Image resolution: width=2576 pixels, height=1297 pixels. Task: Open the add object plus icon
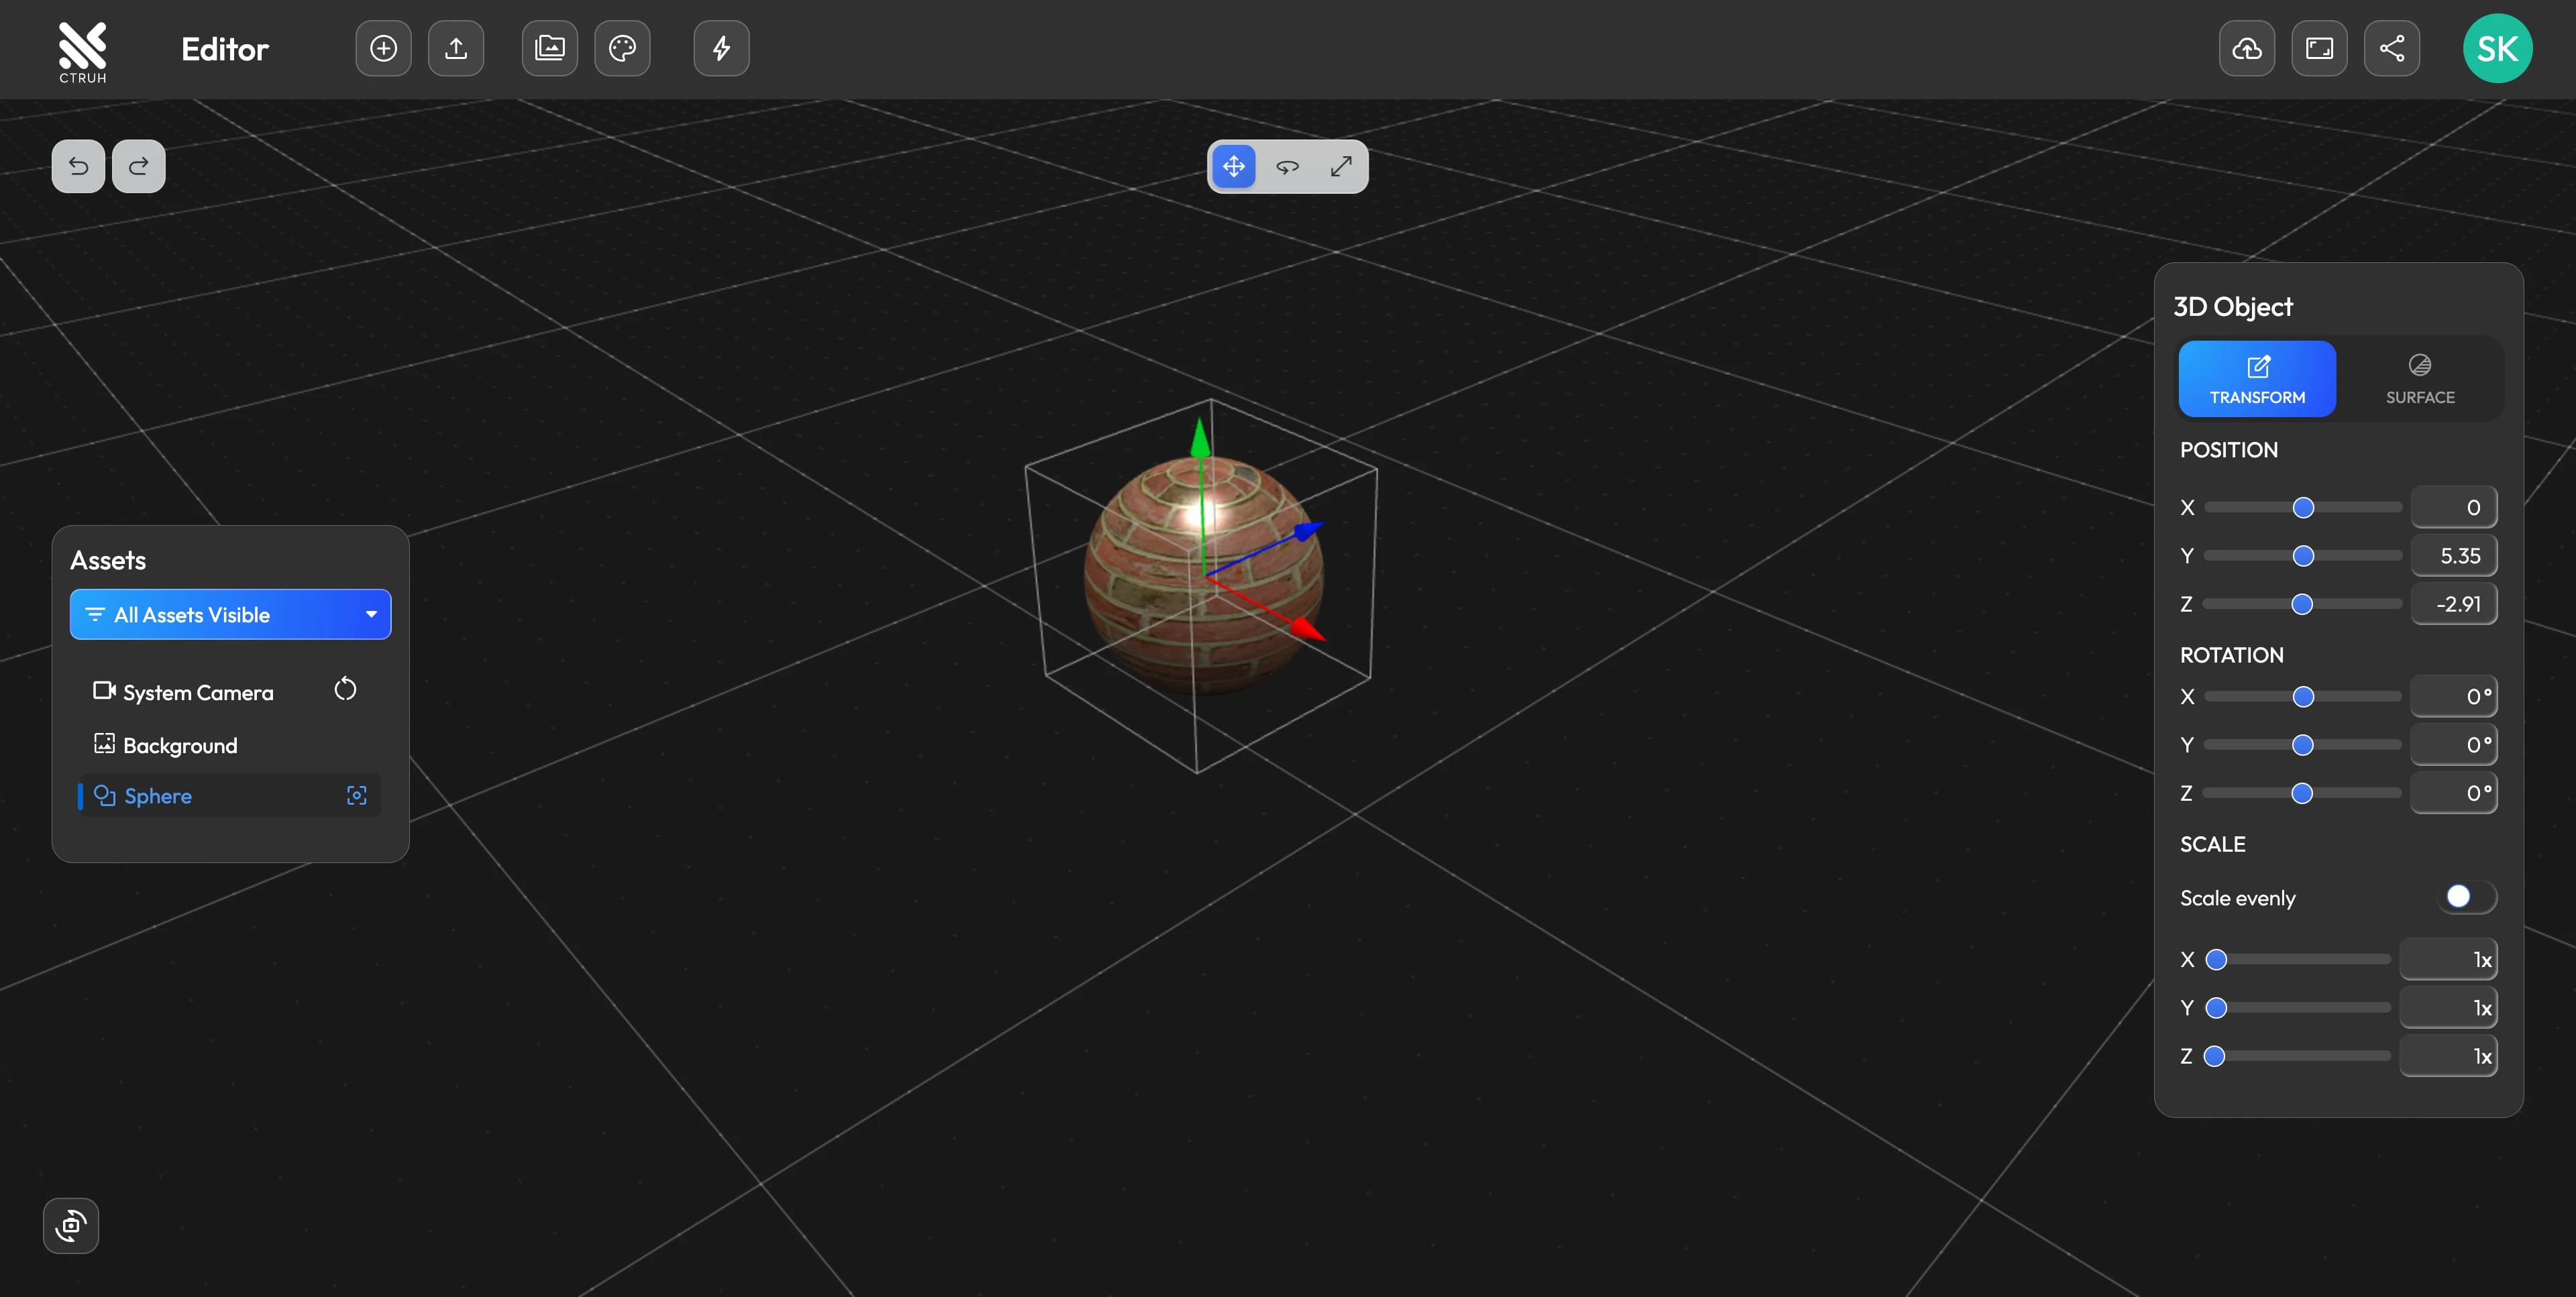point(384,48)
